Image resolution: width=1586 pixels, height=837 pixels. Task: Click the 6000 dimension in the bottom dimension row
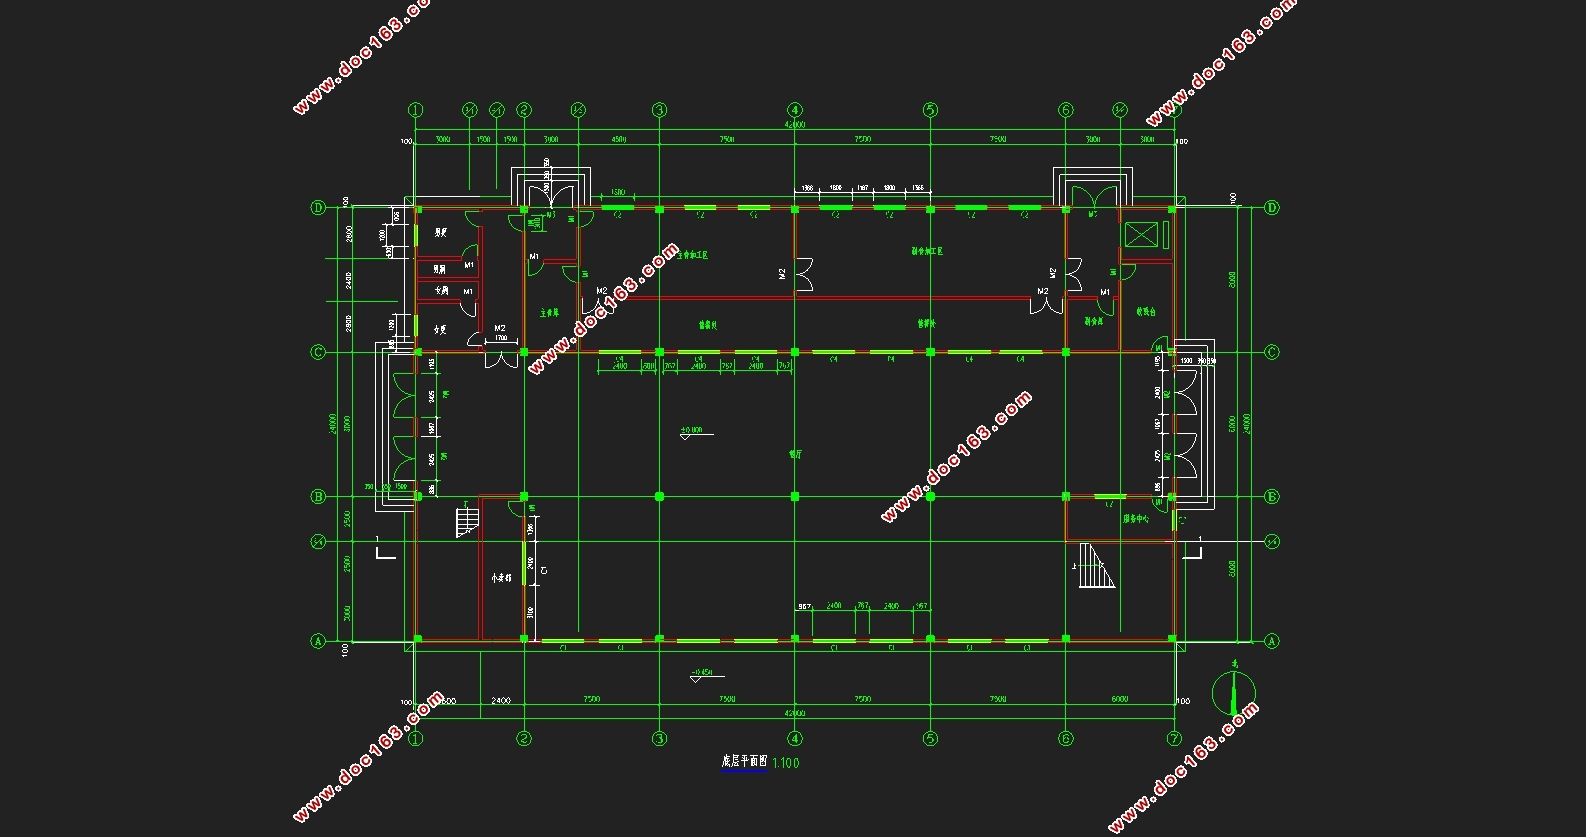click(x=1119, y=699)
